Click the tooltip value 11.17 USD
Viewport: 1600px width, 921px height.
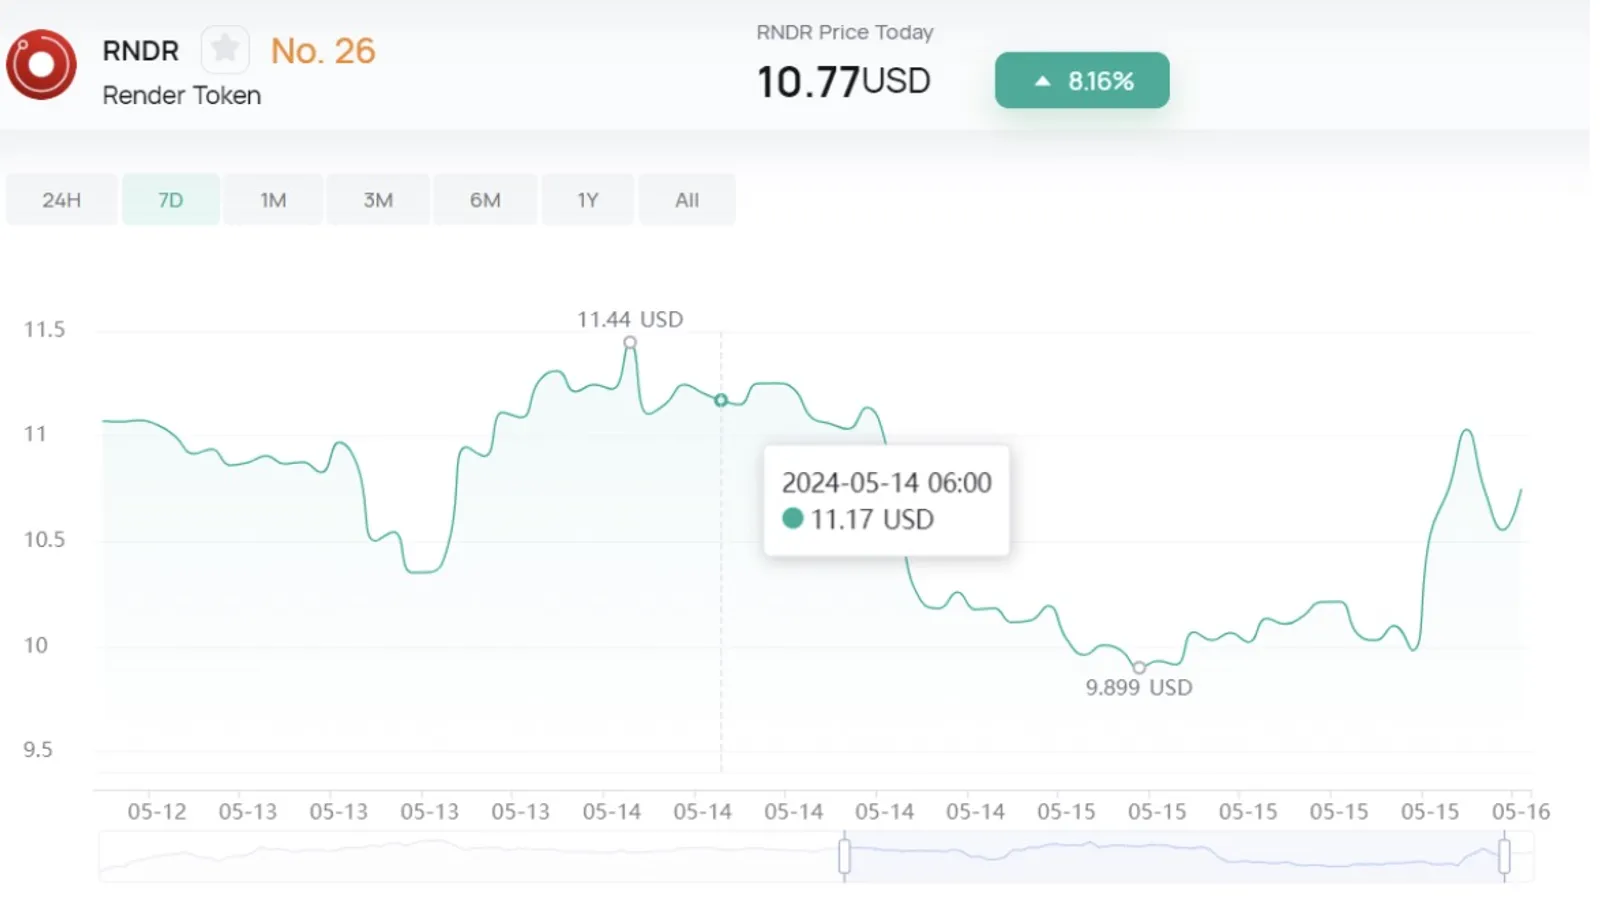pos(872,519)
